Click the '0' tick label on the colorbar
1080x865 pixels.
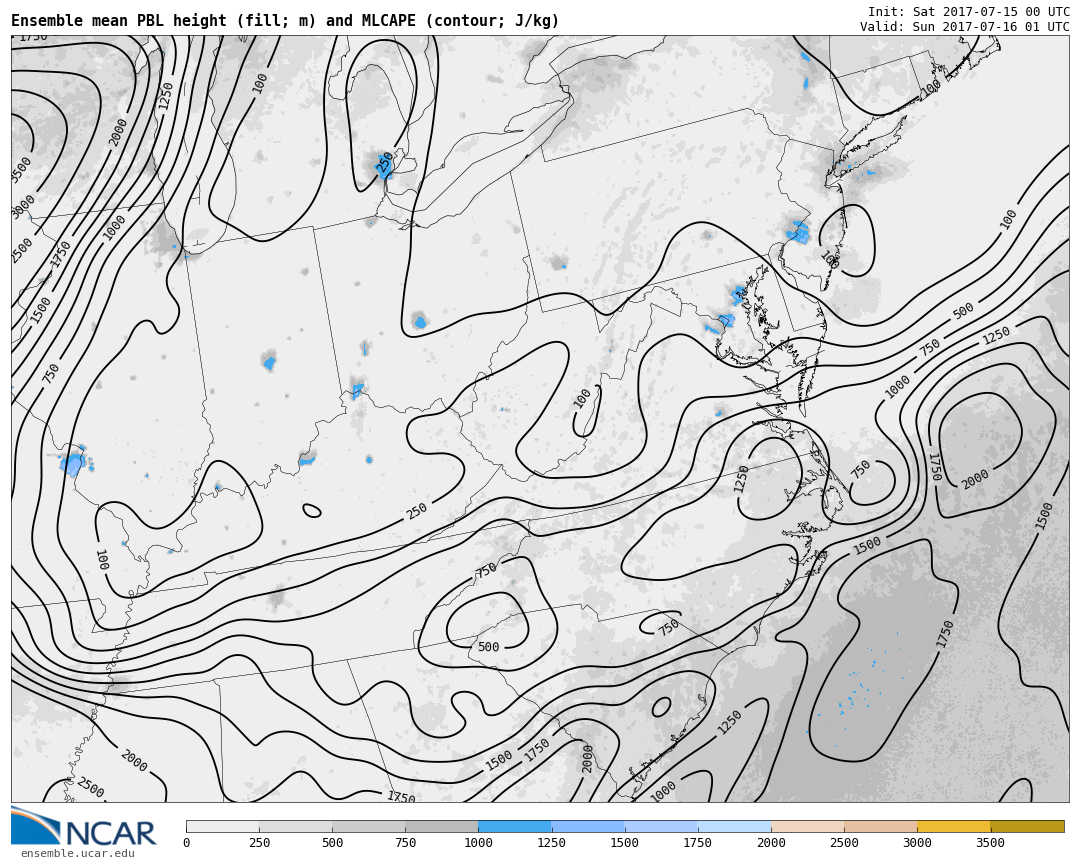pyautogui.click(x=187, y=842)
